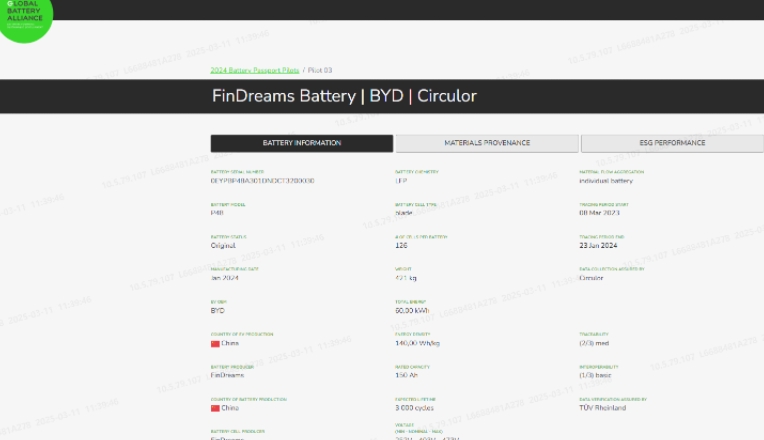Click the rated capacity value '150 Ah'
Viewport: 764px width, 440px height.
(406, 375)
